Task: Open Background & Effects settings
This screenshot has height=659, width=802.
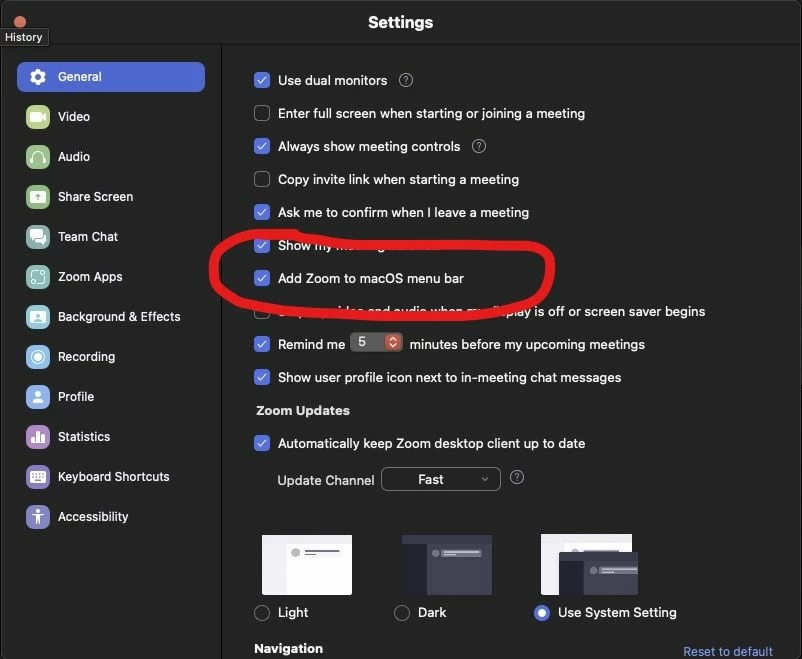Action: click(x=111, y=317)
